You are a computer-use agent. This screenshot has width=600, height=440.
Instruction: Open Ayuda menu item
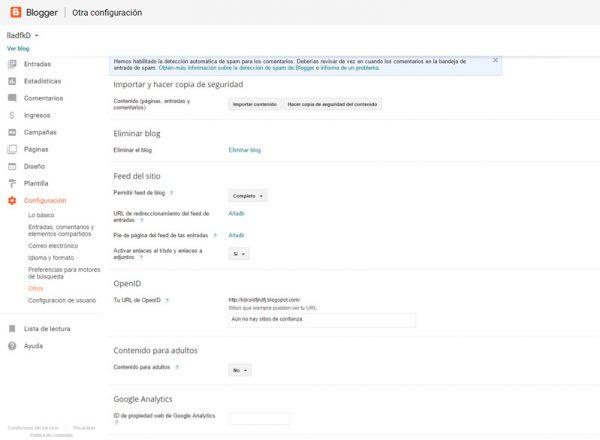click(33, 346)
